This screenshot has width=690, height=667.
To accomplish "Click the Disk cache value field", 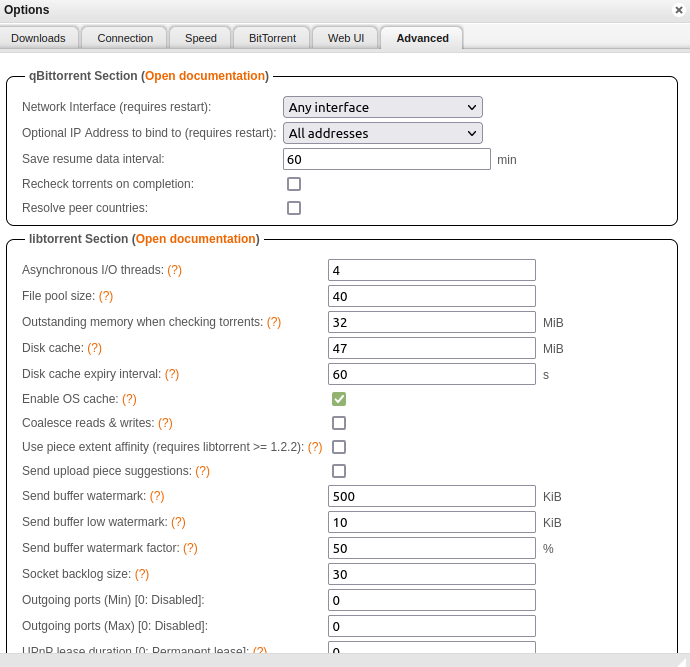I will tap(432, 348).
